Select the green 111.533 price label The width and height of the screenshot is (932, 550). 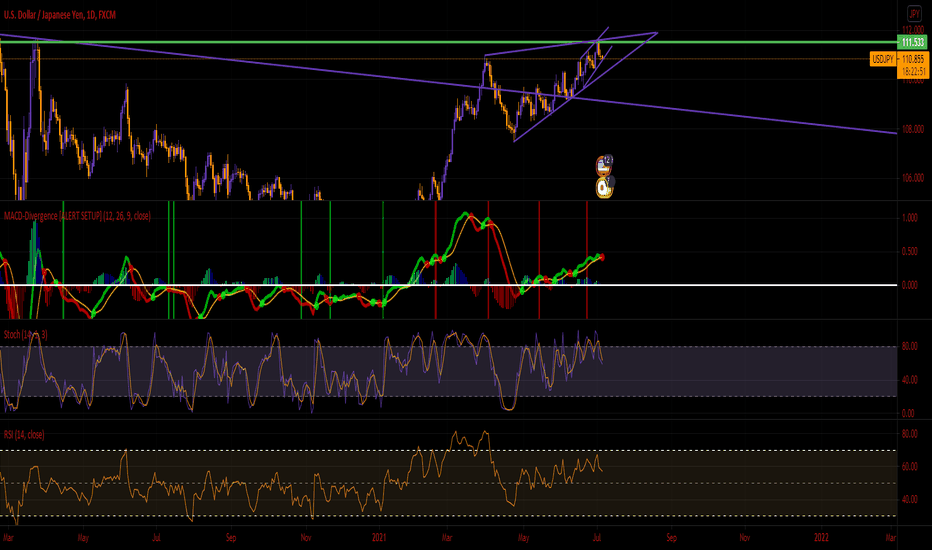click(912, 42)
